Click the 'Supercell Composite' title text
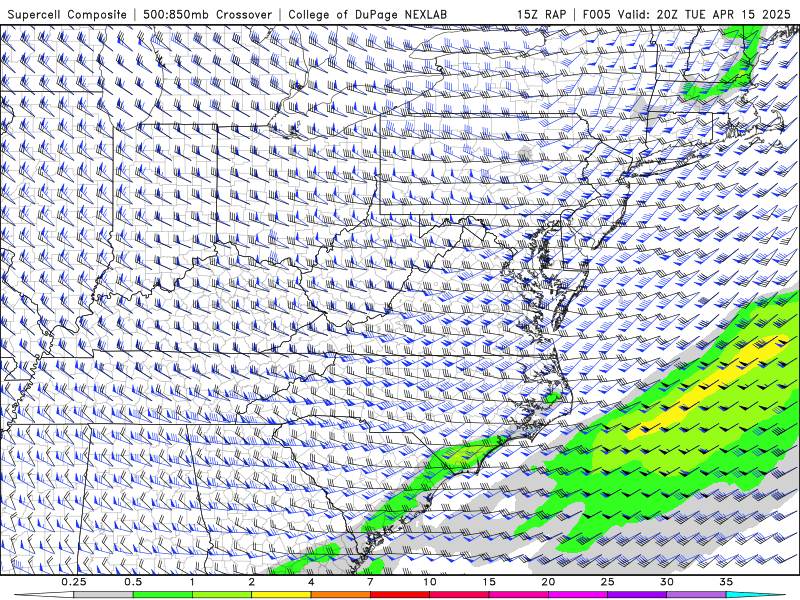Image resolution: width=800 pixels, height=600 pixels. (67, 14)
